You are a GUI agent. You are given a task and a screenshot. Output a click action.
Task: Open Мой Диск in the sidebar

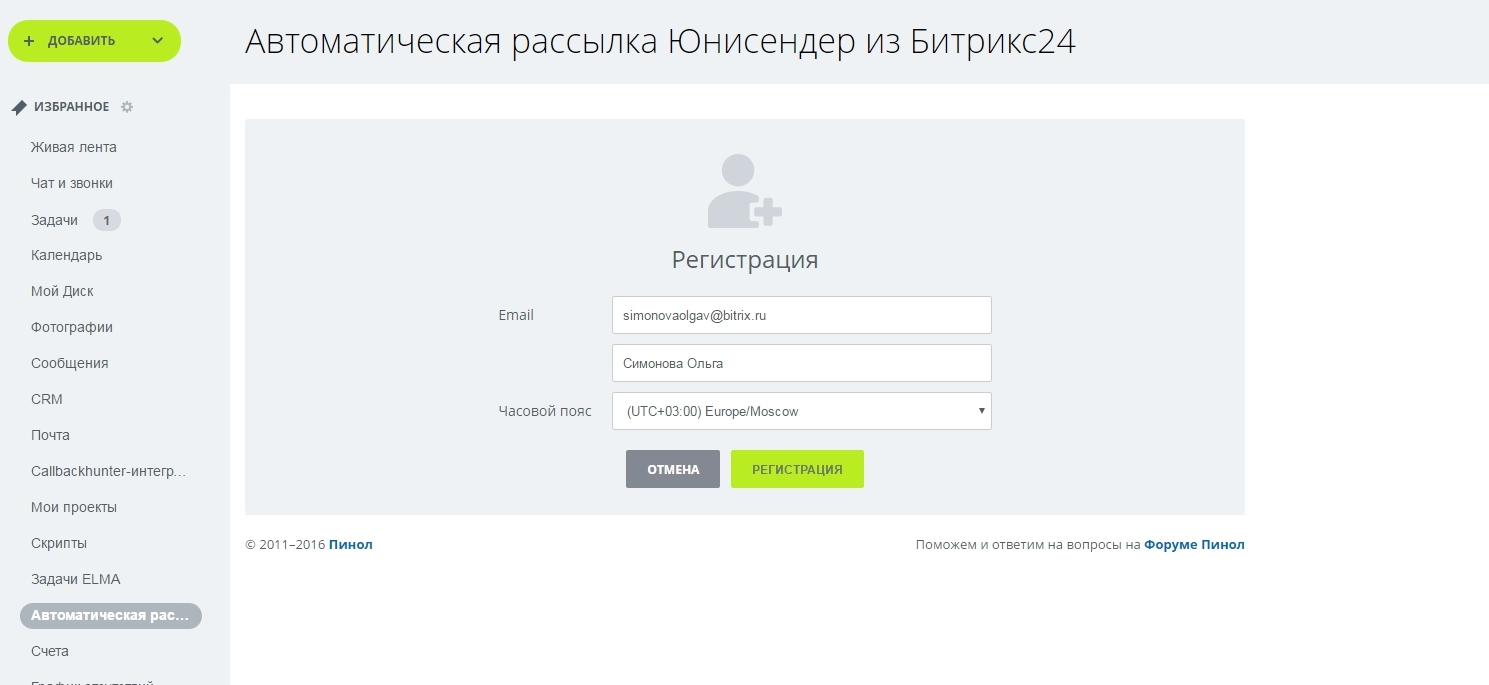point(62,291)
